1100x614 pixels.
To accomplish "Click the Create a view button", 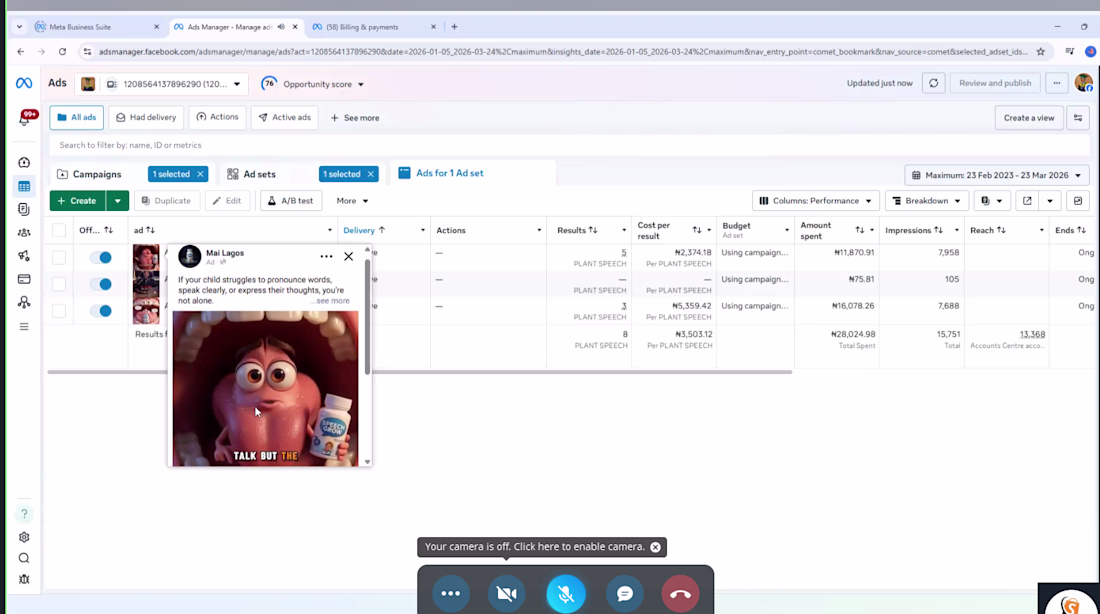I will click(1028, 118).
